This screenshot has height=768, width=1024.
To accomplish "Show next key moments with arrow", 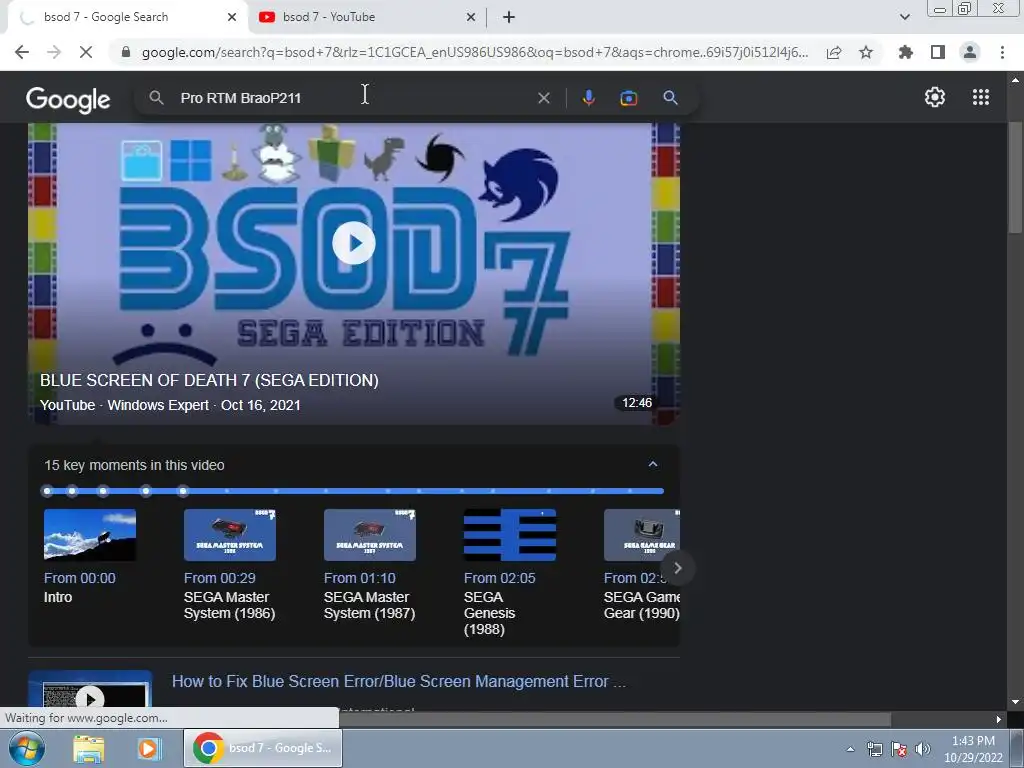I will tap(678, 568).
